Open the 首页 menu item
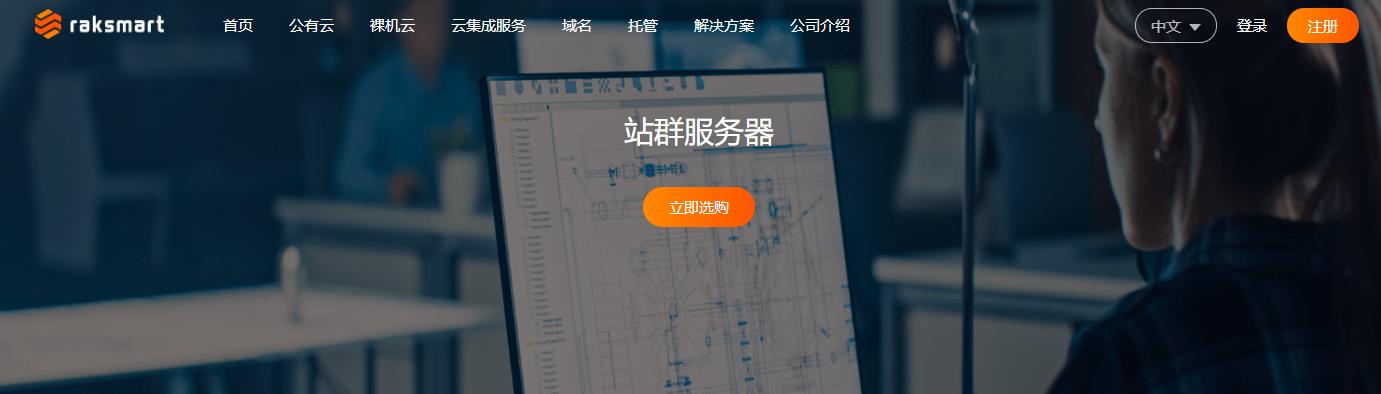1381x394 pixels. (238, 26)
